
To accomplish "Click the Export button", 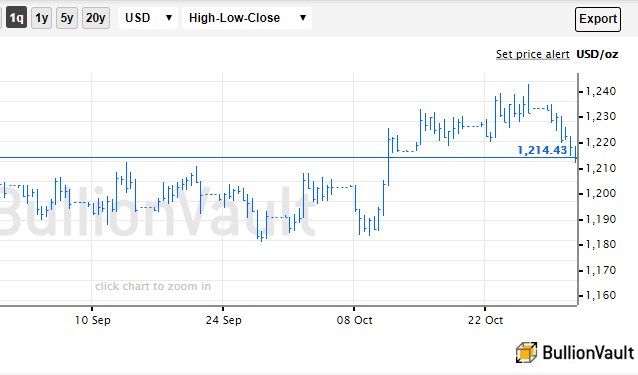I will click(598, 19).
